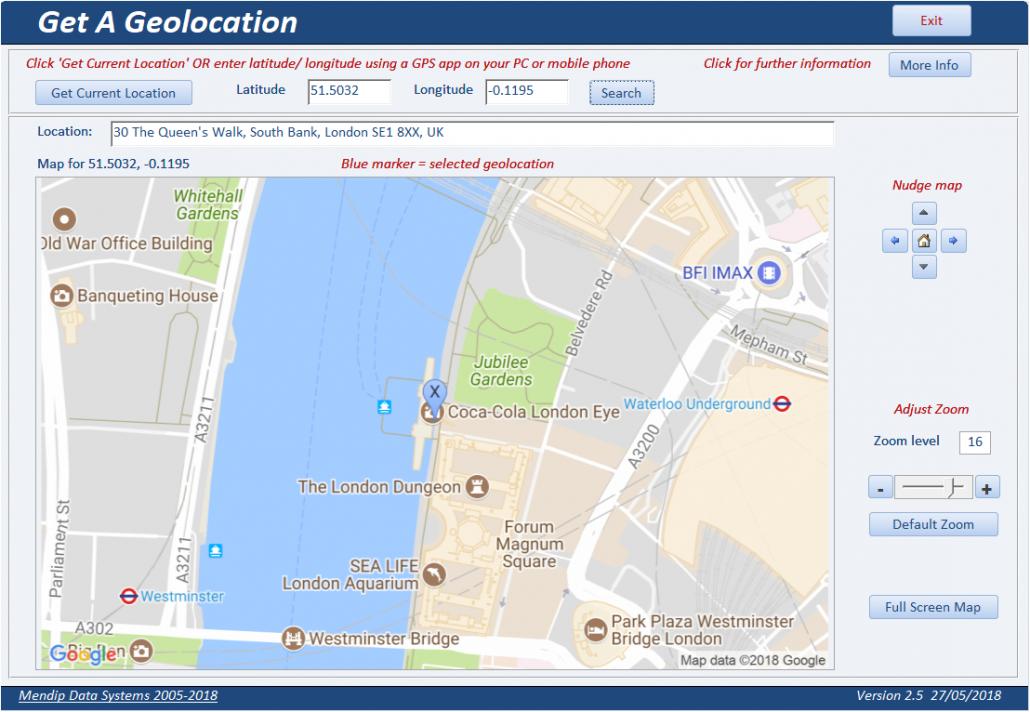Click the blue X geolocation marker

coord(434,394)
